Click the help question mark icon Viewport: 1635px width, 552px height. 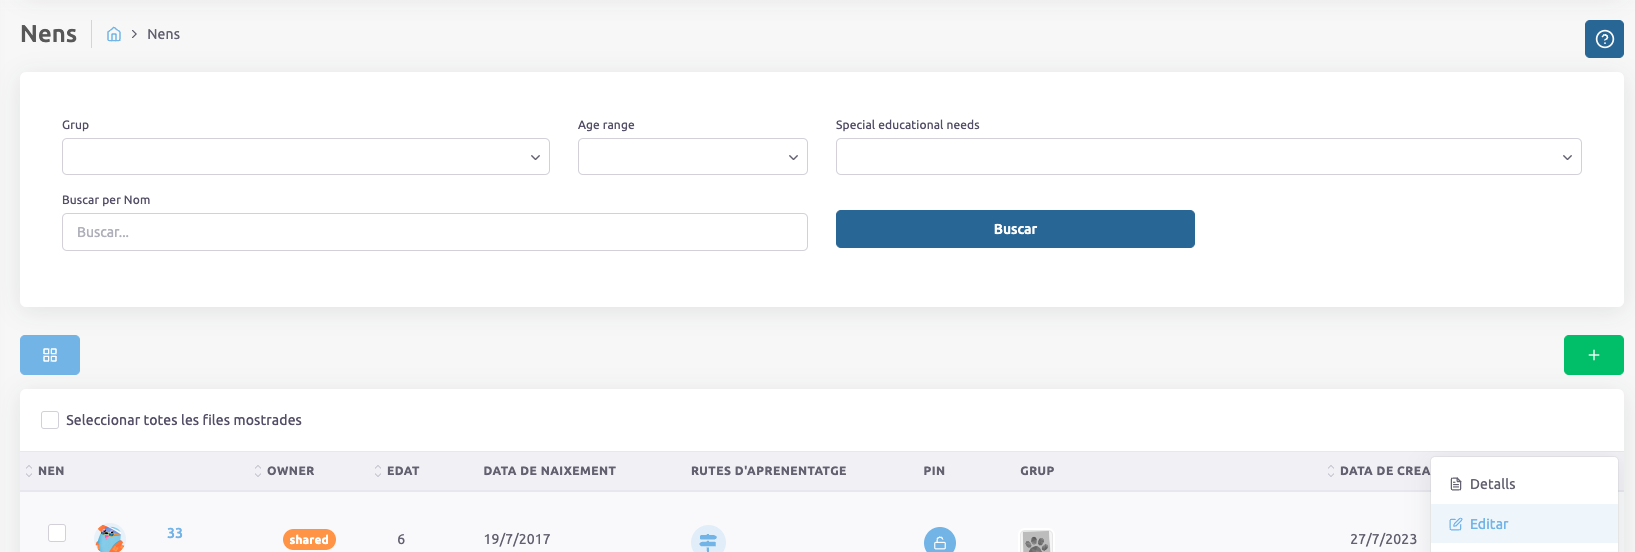pyautogui.click(x=1604, y=39)
